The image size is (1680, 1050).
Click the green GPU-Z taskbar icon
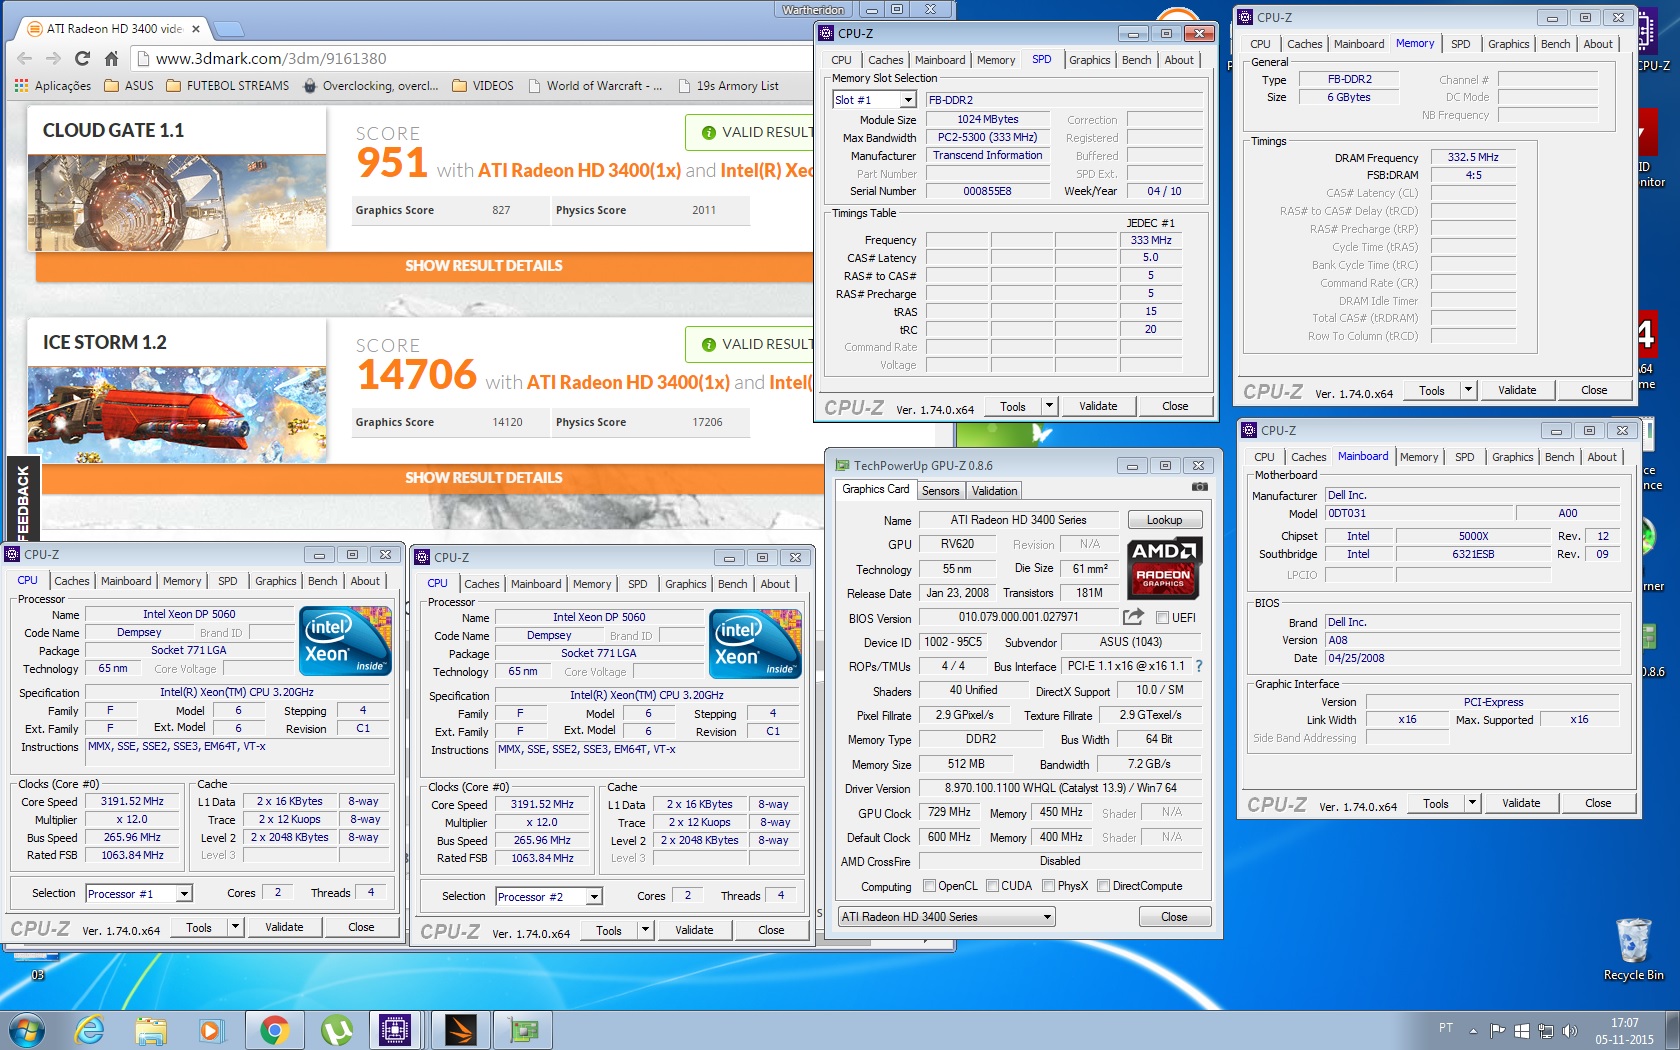[523, 1029]
